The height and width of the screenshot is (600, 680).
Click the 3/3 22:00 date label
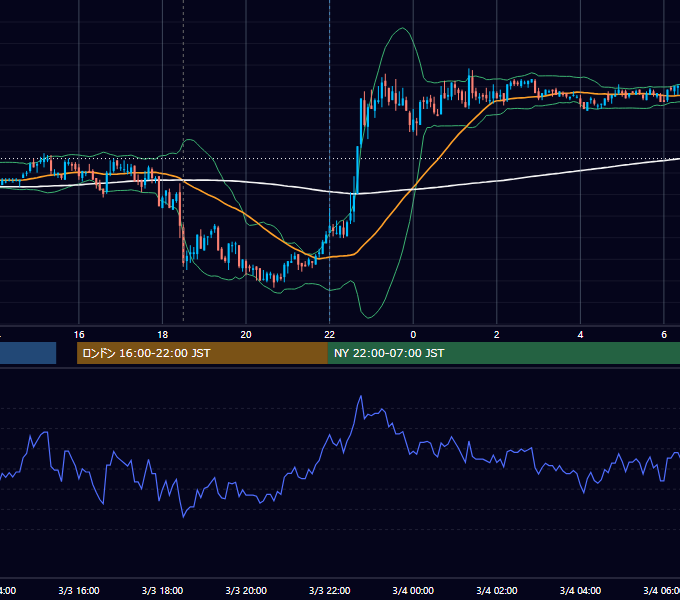click(x=330, y=590)
